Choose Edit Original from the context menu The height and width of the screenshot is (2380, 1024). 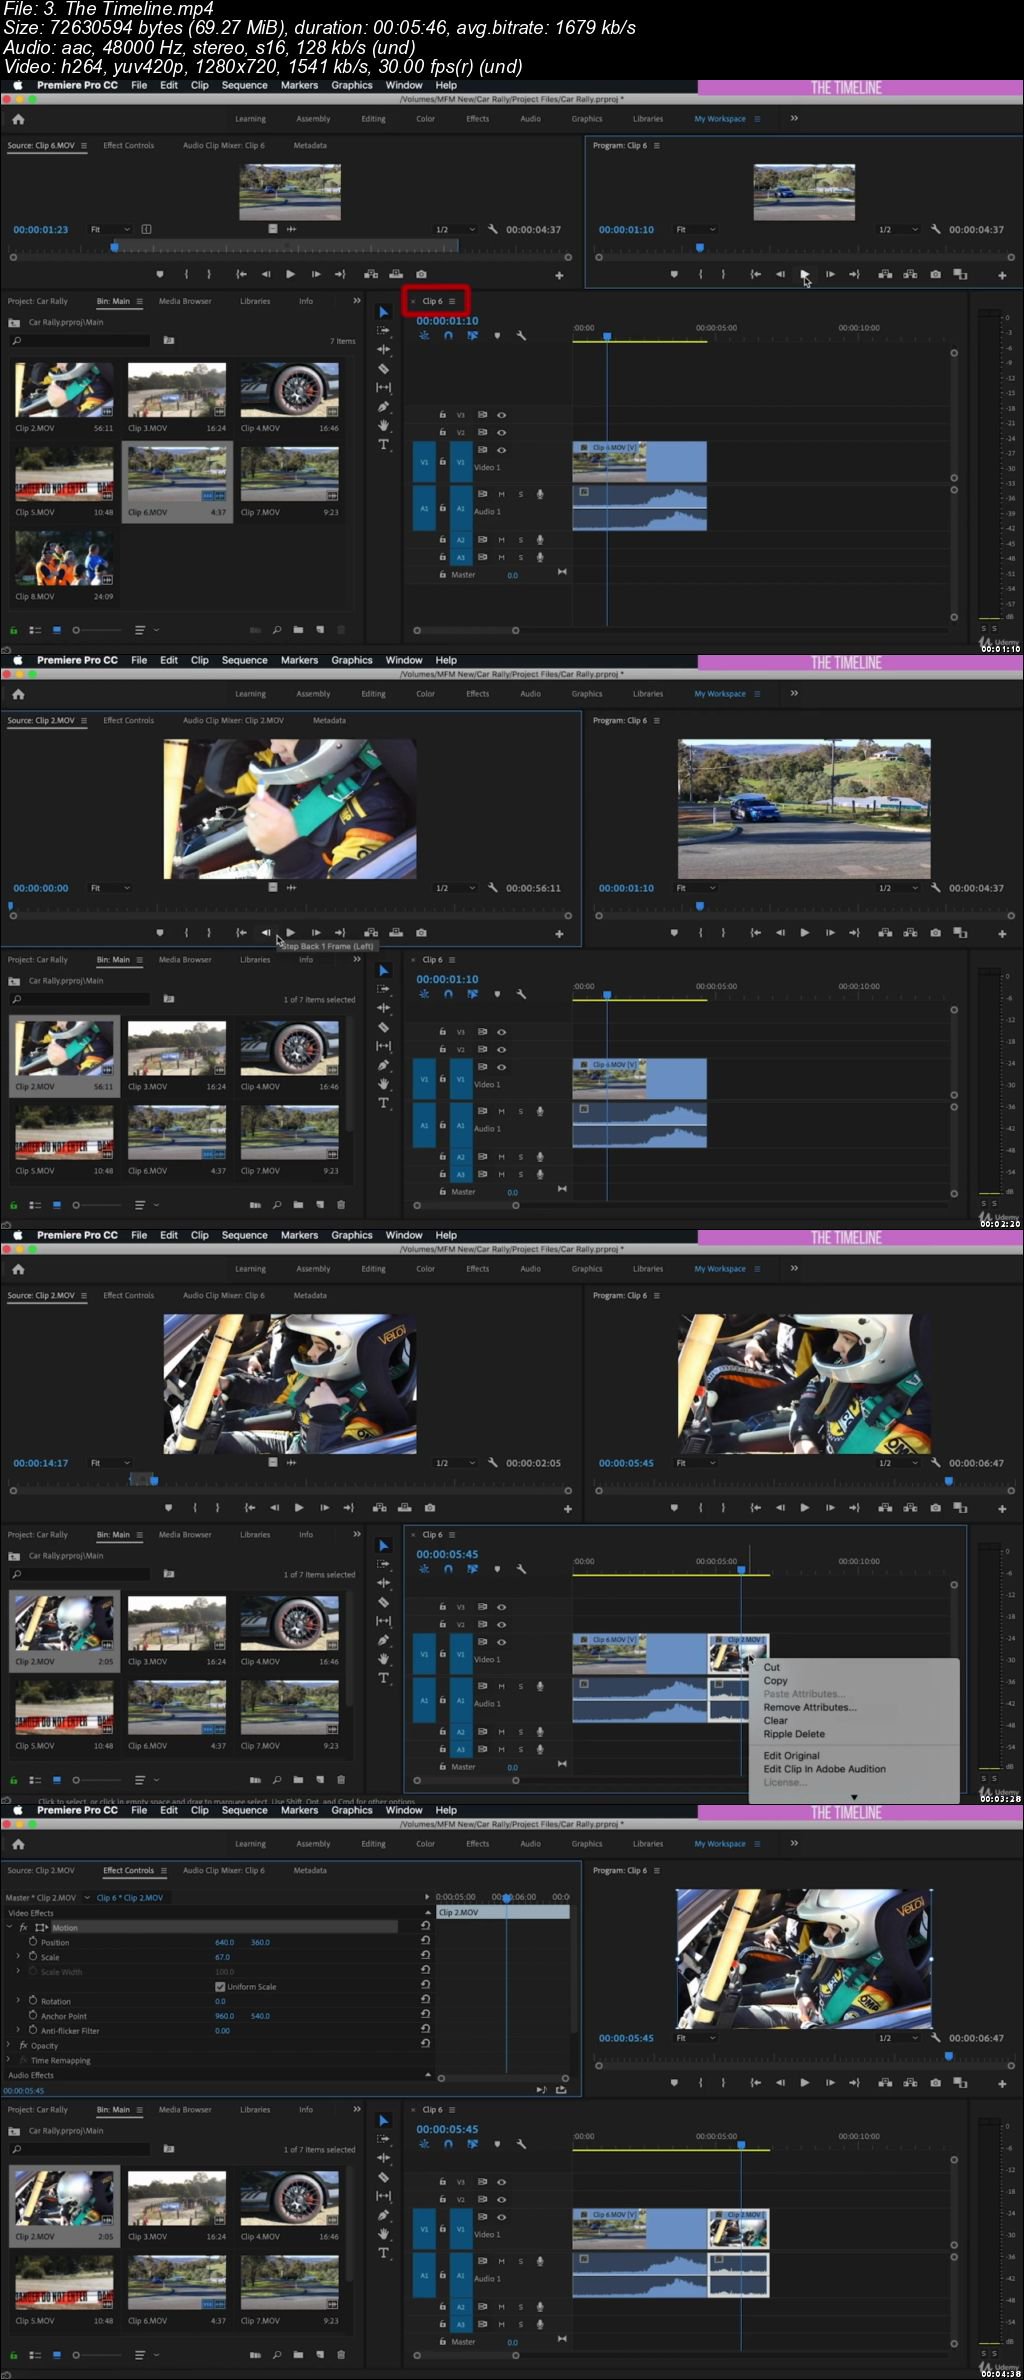[x=791, y=1755]
